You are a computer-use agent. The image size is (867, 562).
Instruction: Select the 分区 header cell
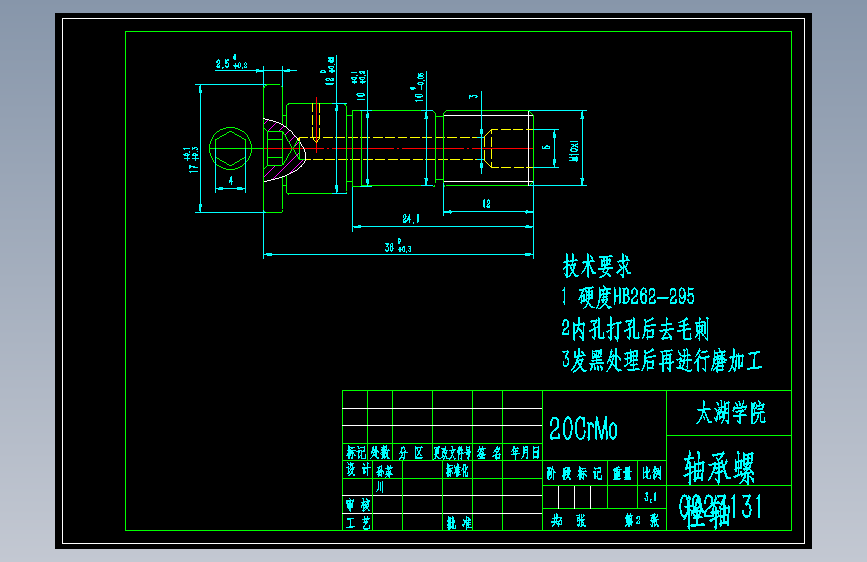click(412, 452)
